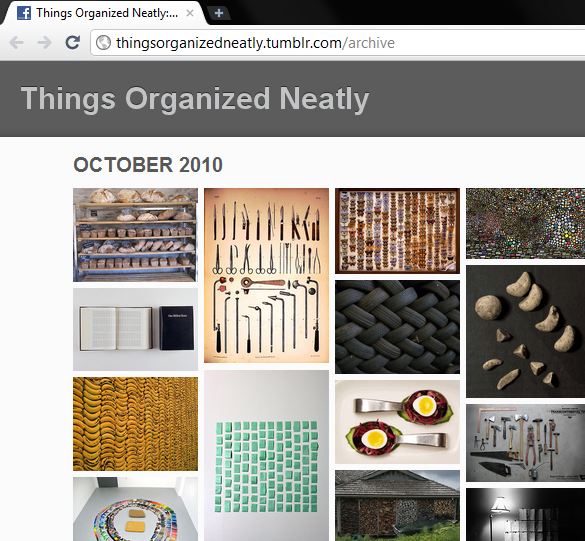The height and width of the screenshot is (541, 585).
Task: Open the framed butterfly collection thumbnail
Action: point(397,231)
